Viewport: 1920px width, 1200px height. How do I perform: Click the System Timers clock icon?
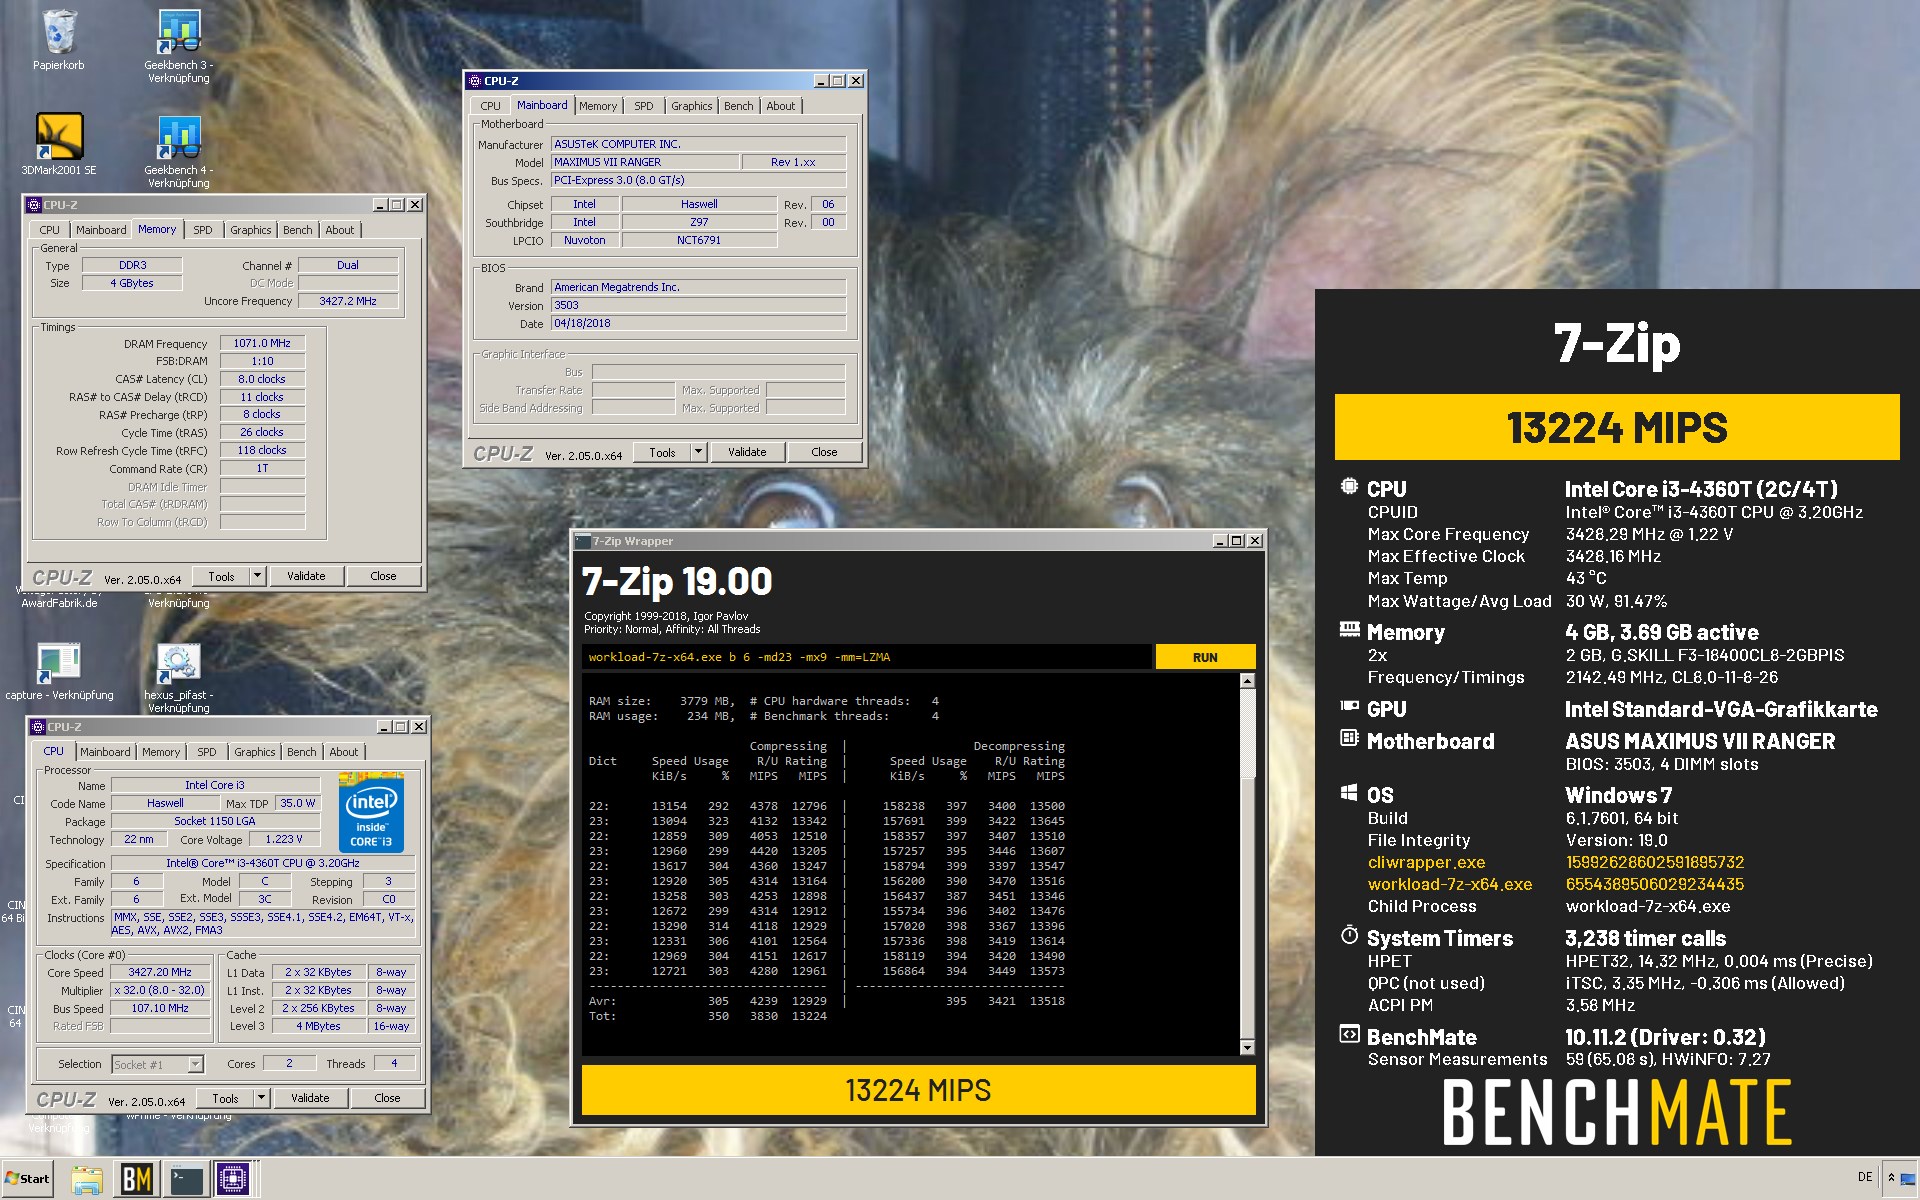coord(1349,936)
